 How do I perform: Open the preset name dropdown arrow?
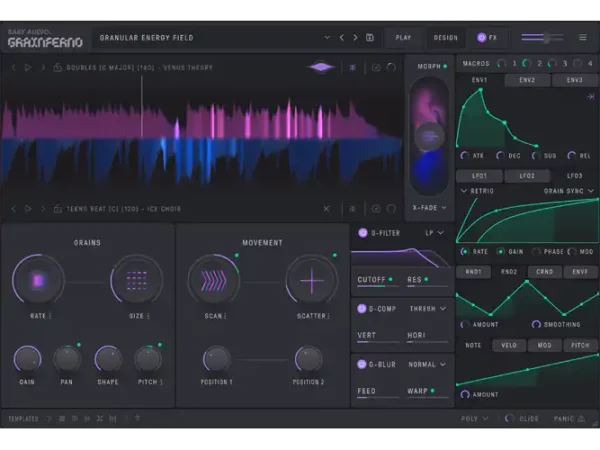coord(327,38)
